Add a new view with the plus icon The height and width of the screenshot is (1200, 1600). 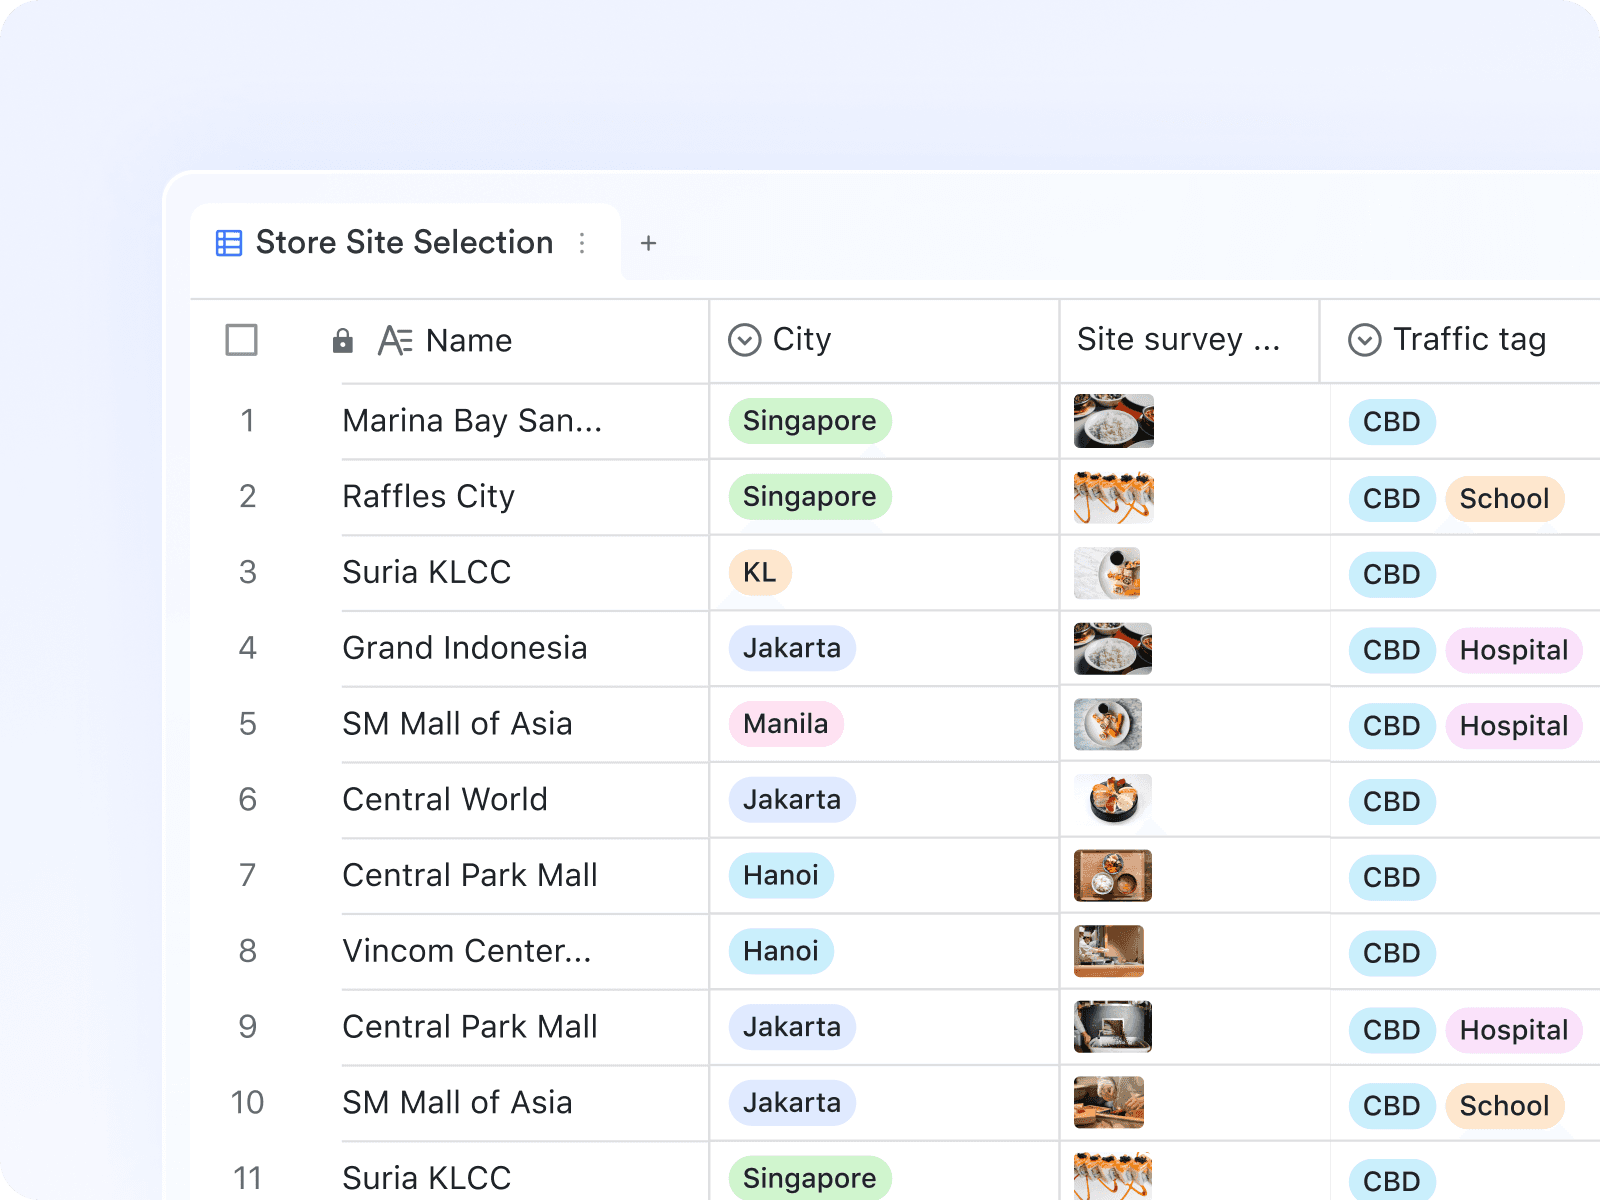pos(649,243)
